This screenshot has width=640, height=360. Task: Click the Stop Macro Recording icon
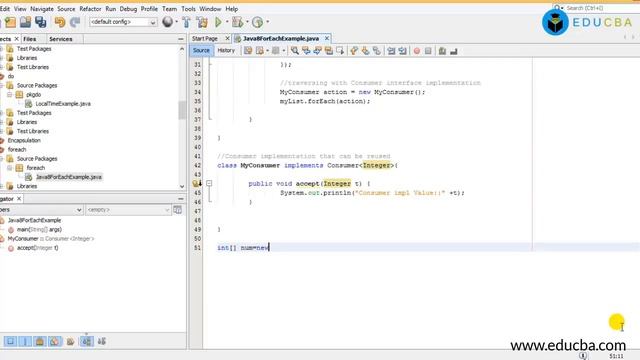click(428, 51)
